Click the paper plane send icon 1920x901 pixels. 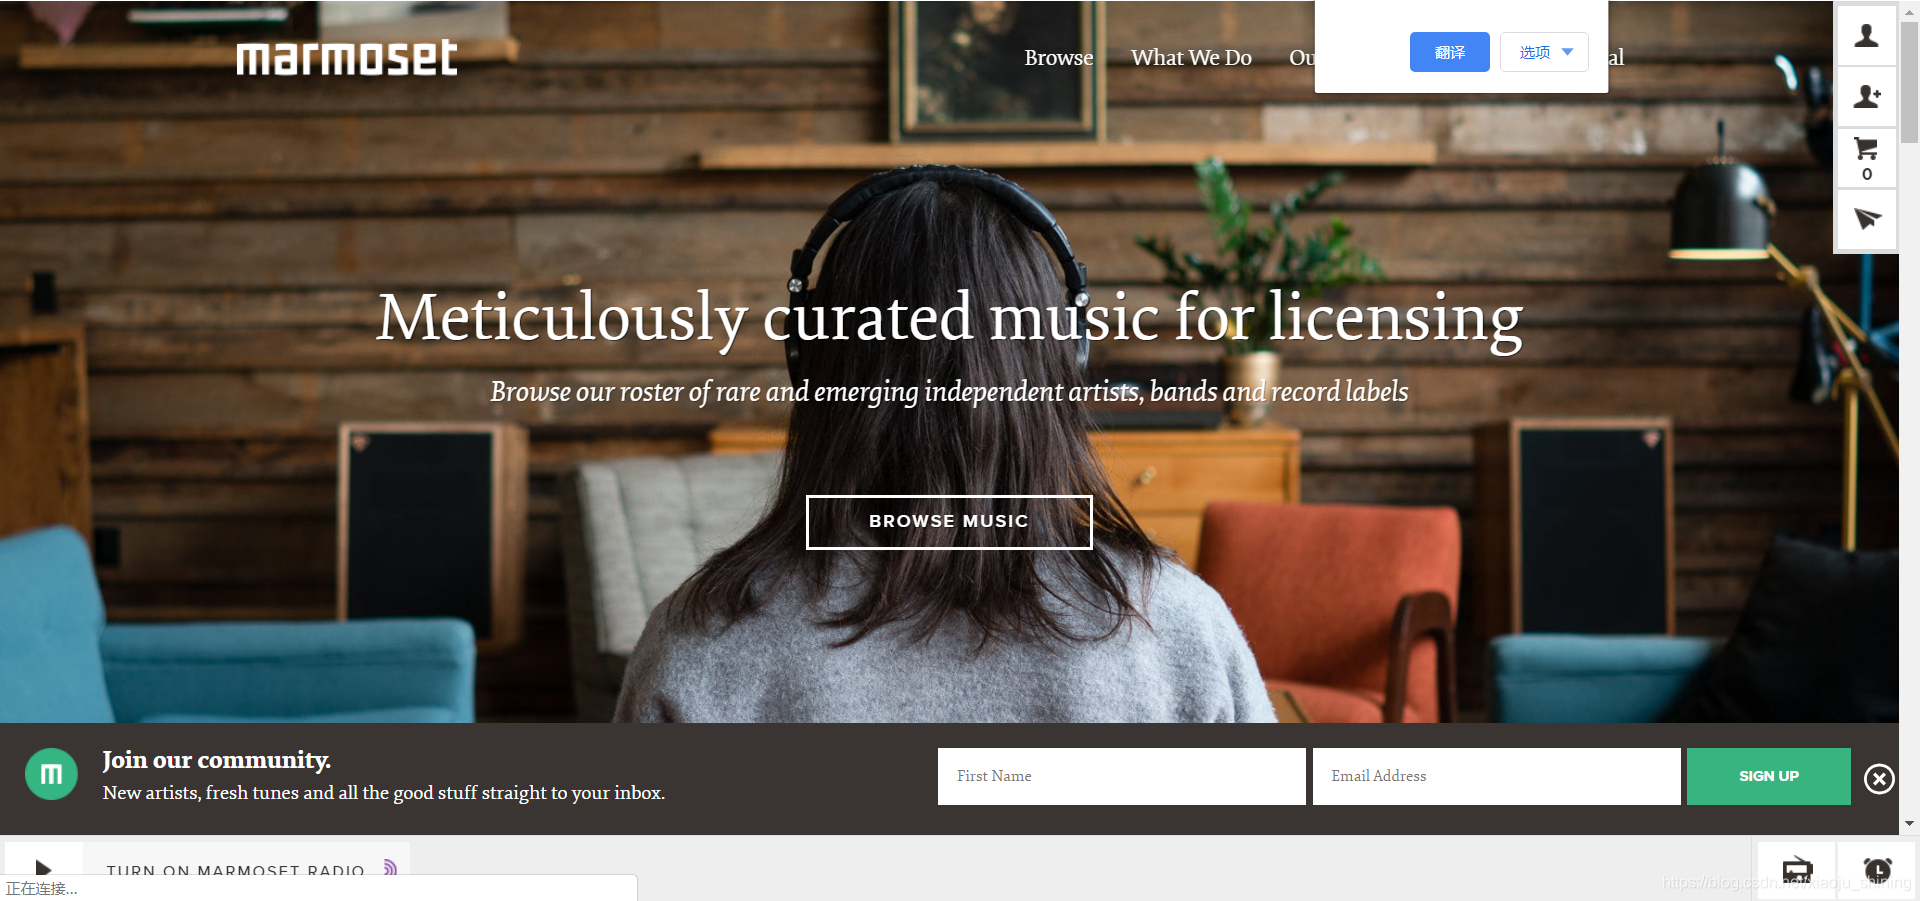coord(1866,219)
